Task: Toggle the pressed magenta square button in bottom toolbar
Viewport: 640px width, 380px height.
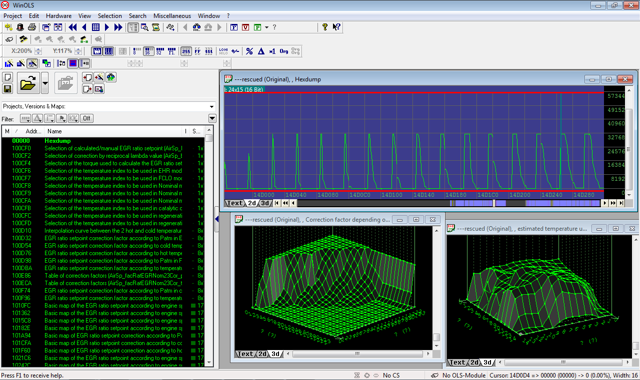Action: [x=73, y=63]
